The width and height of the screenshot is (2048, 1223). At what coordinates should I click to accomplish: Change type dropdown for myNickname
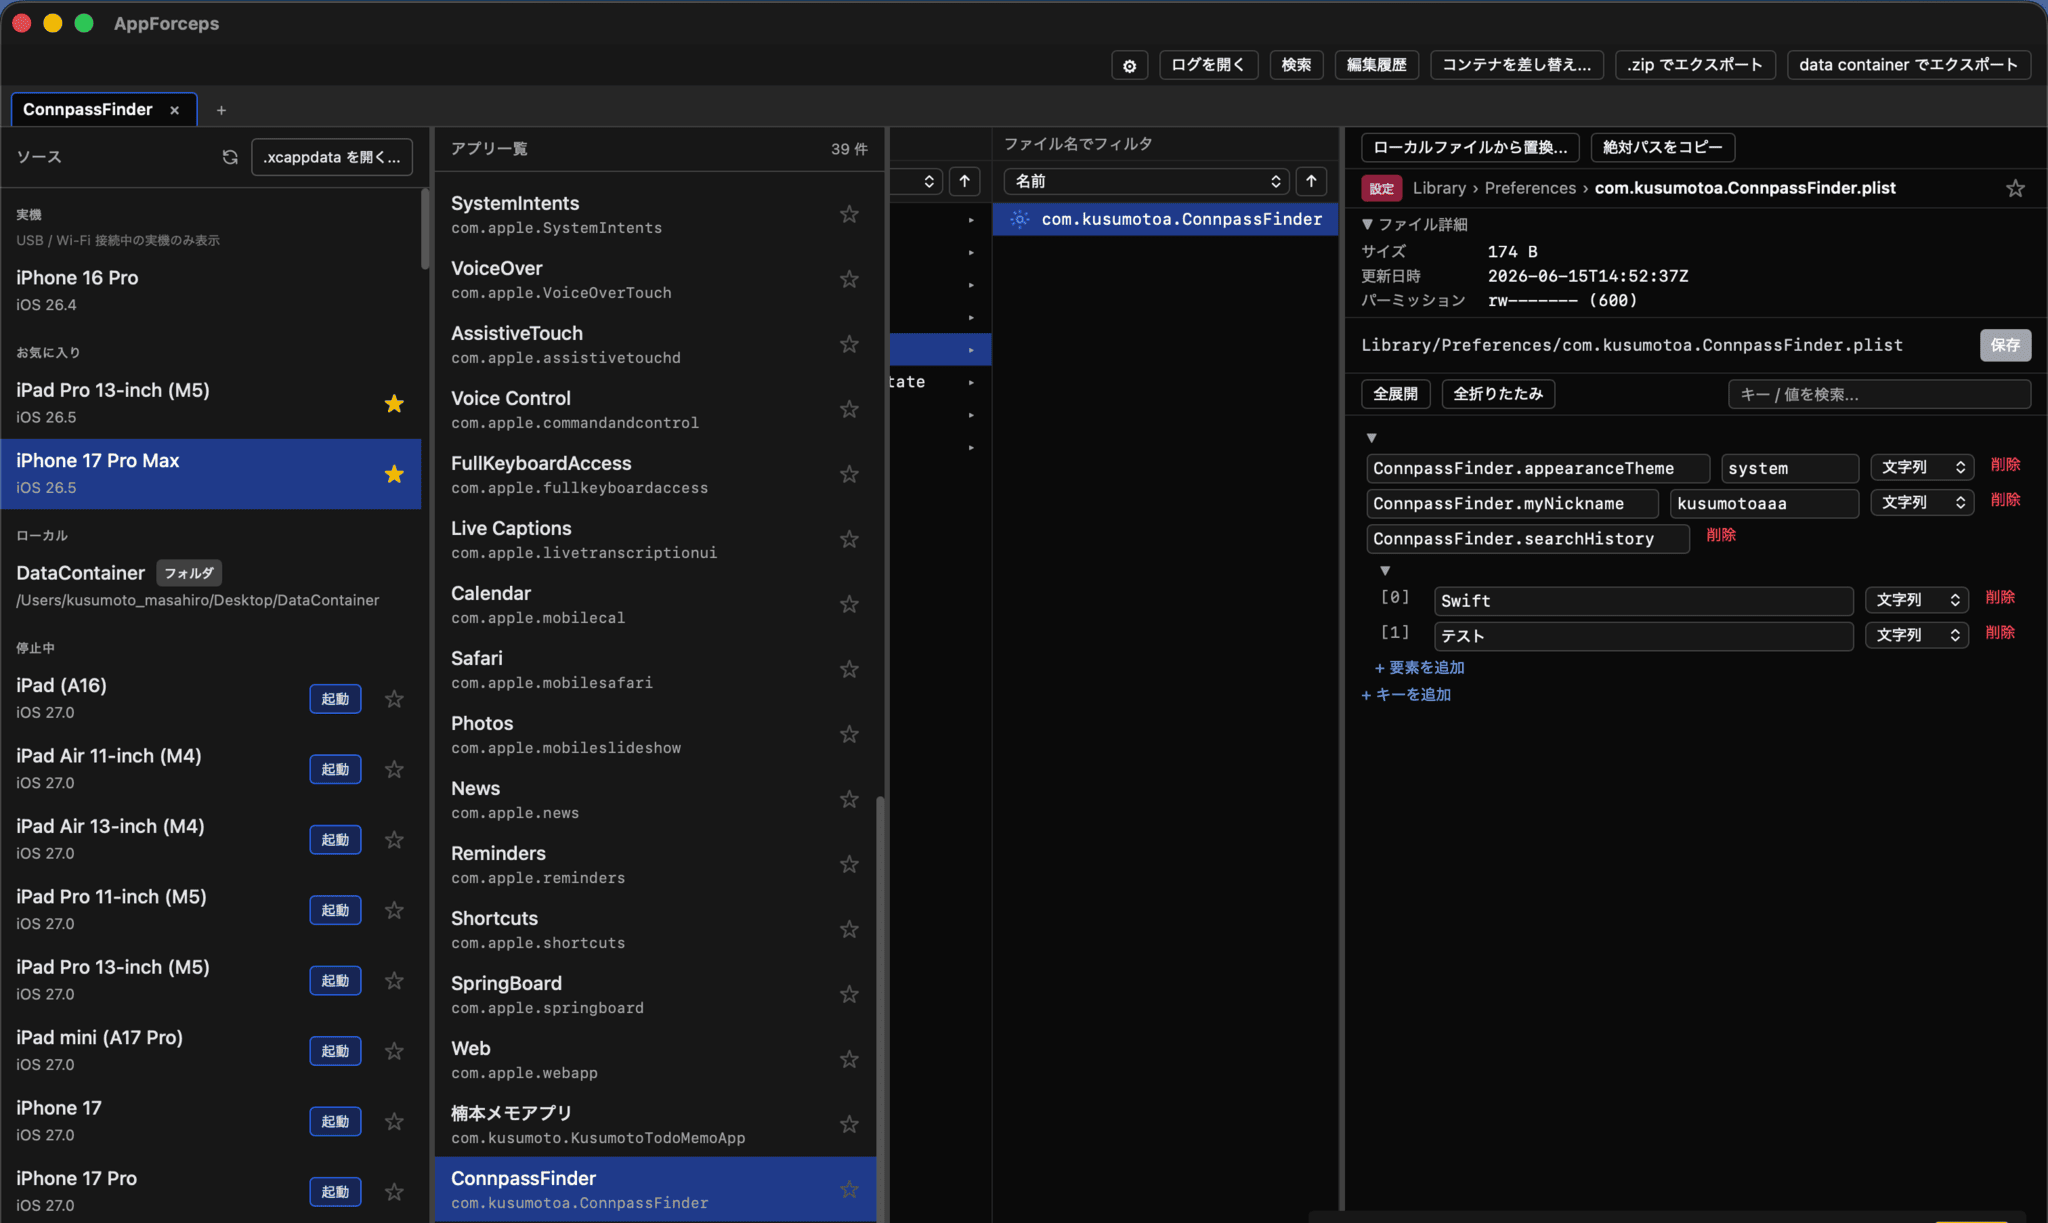click(x=1923, y=502)
